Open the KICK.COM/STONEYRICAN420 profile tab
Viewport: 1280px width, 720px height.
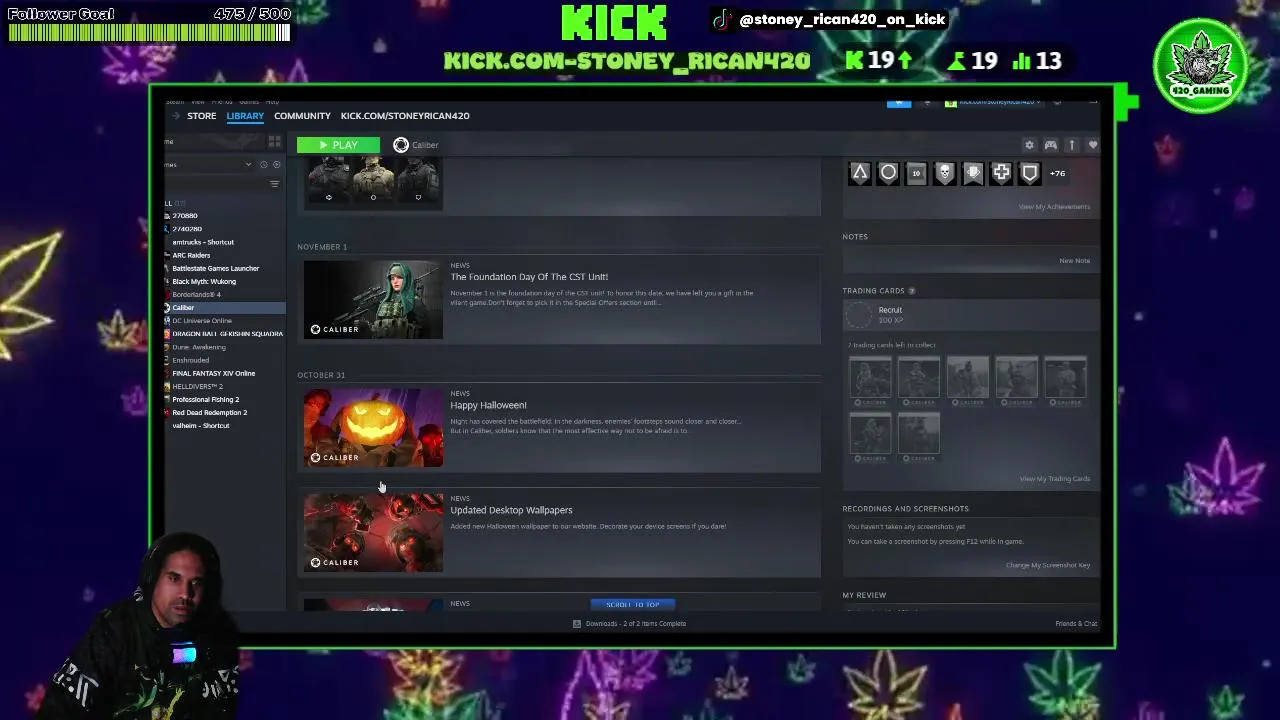405,116
